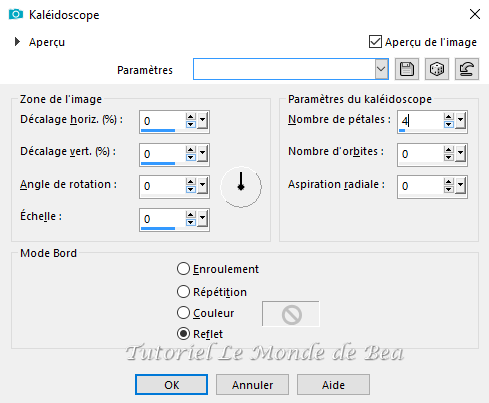Screen dimensions: 489x403
Task: Click the reset to default arrow icon
Action: coord(467,69)
